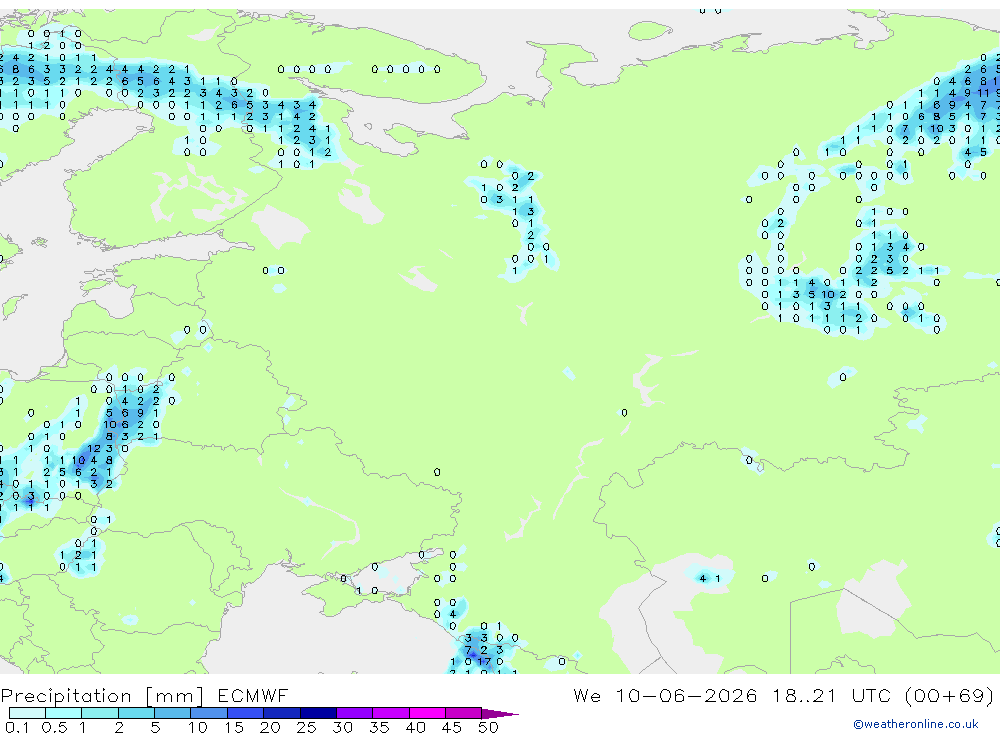Select the 5–10 mm legend swatch
This screenshot has width=1000, height=733.
pos(173,713)
